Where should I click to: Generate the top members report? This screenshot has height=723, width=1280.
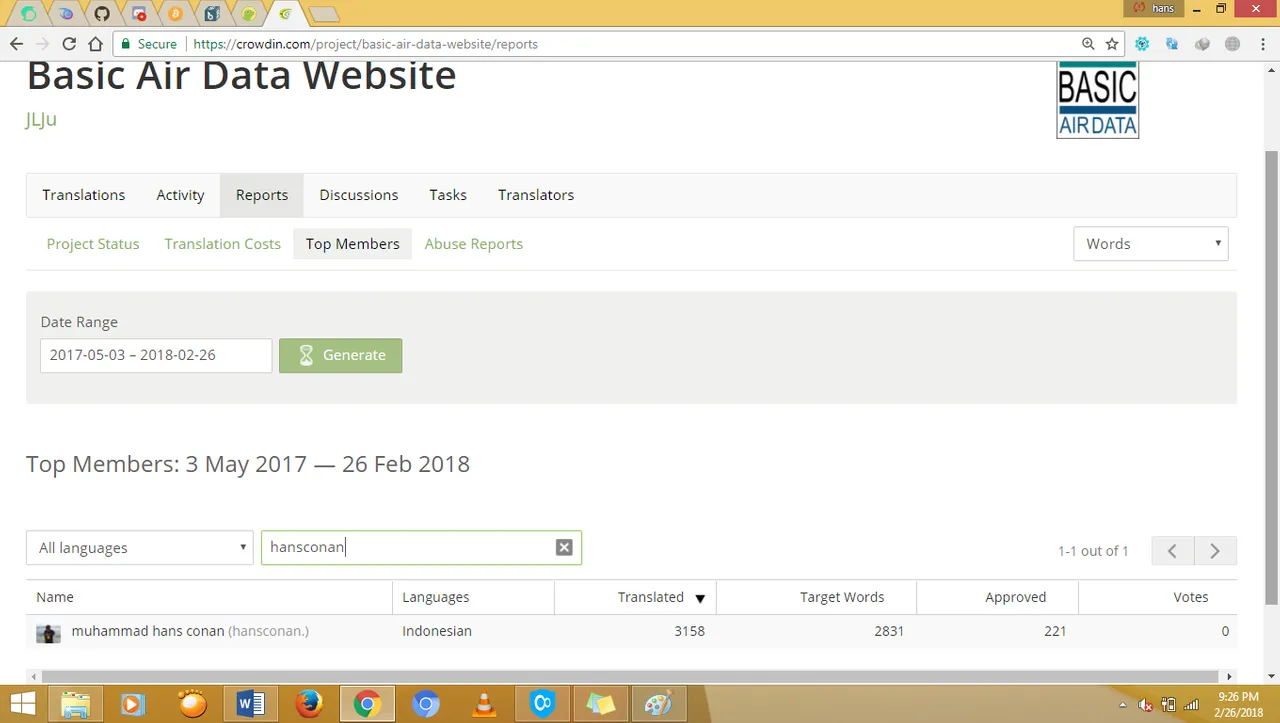pyautogui.click(x=341, y=355)
